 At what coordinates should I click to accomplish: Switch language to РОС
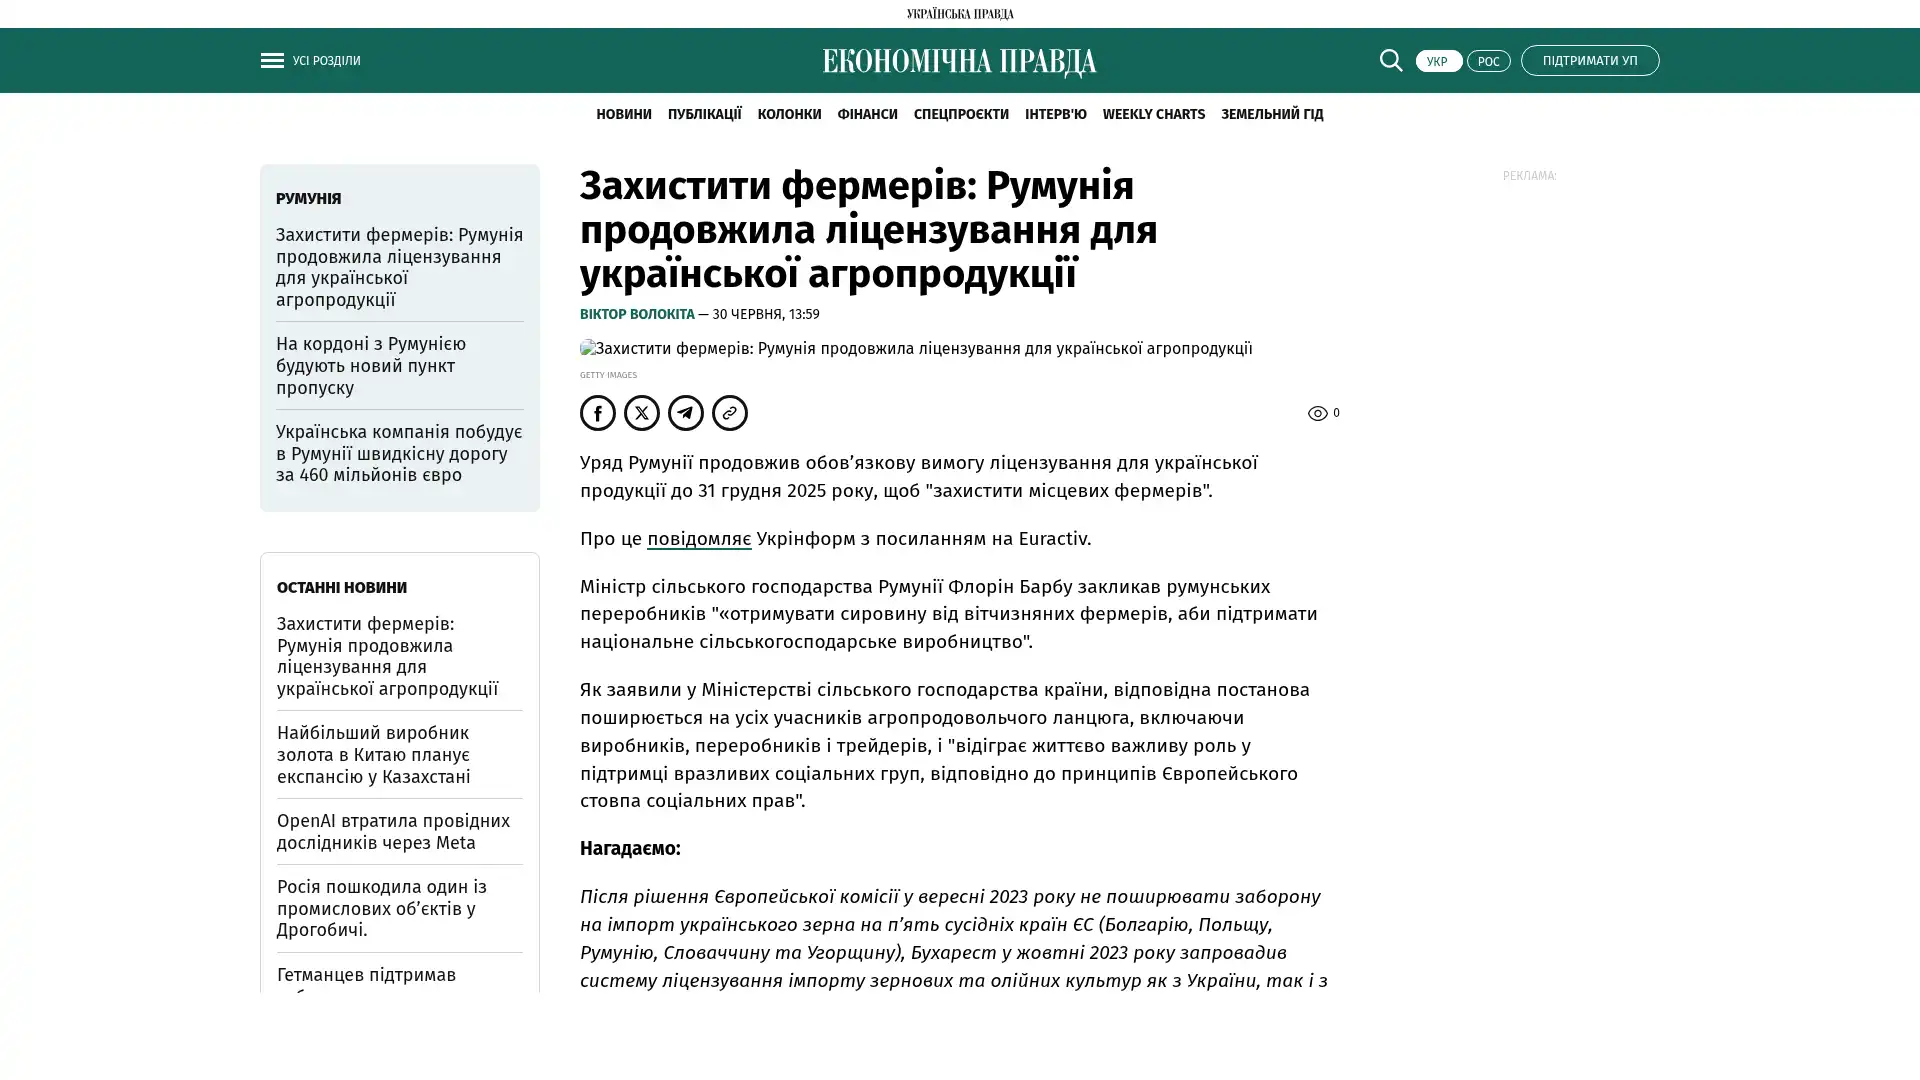1488,61
